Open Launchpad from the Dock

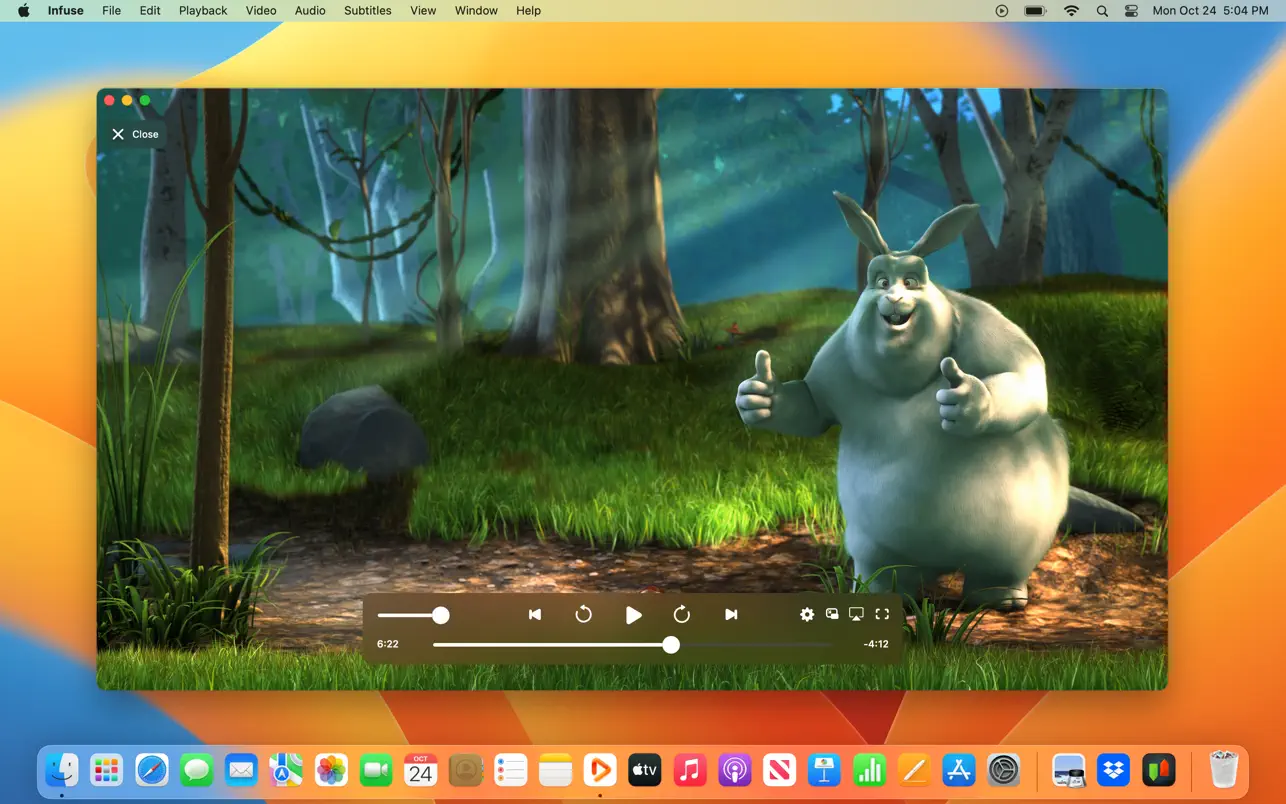106,770
